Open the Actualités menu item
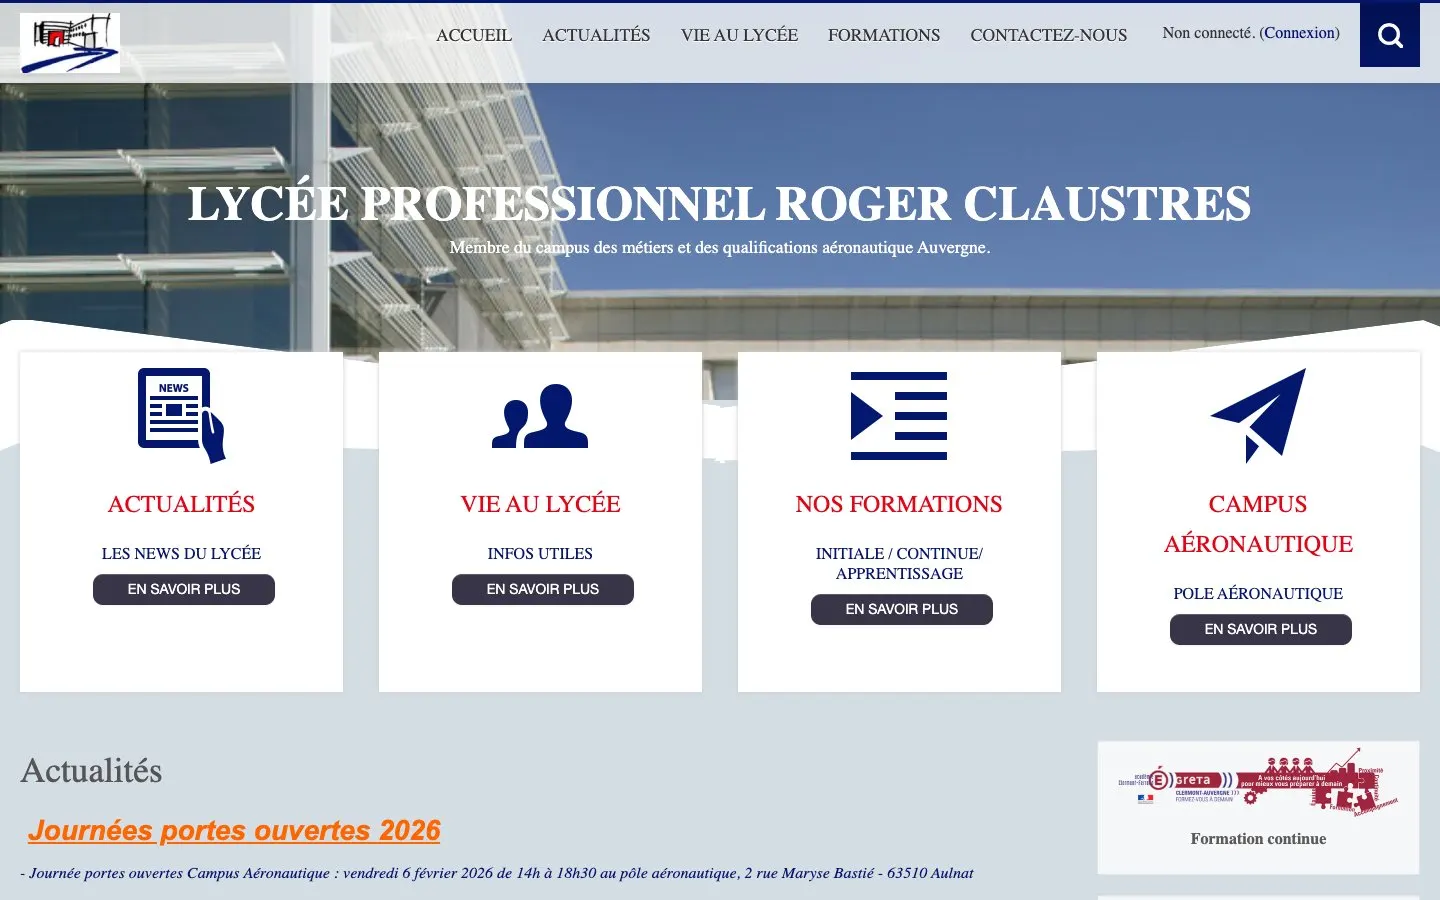Image resolution: width=1440 pixels, height=900 pixels. pyautogui.click(x=596, y=35)
